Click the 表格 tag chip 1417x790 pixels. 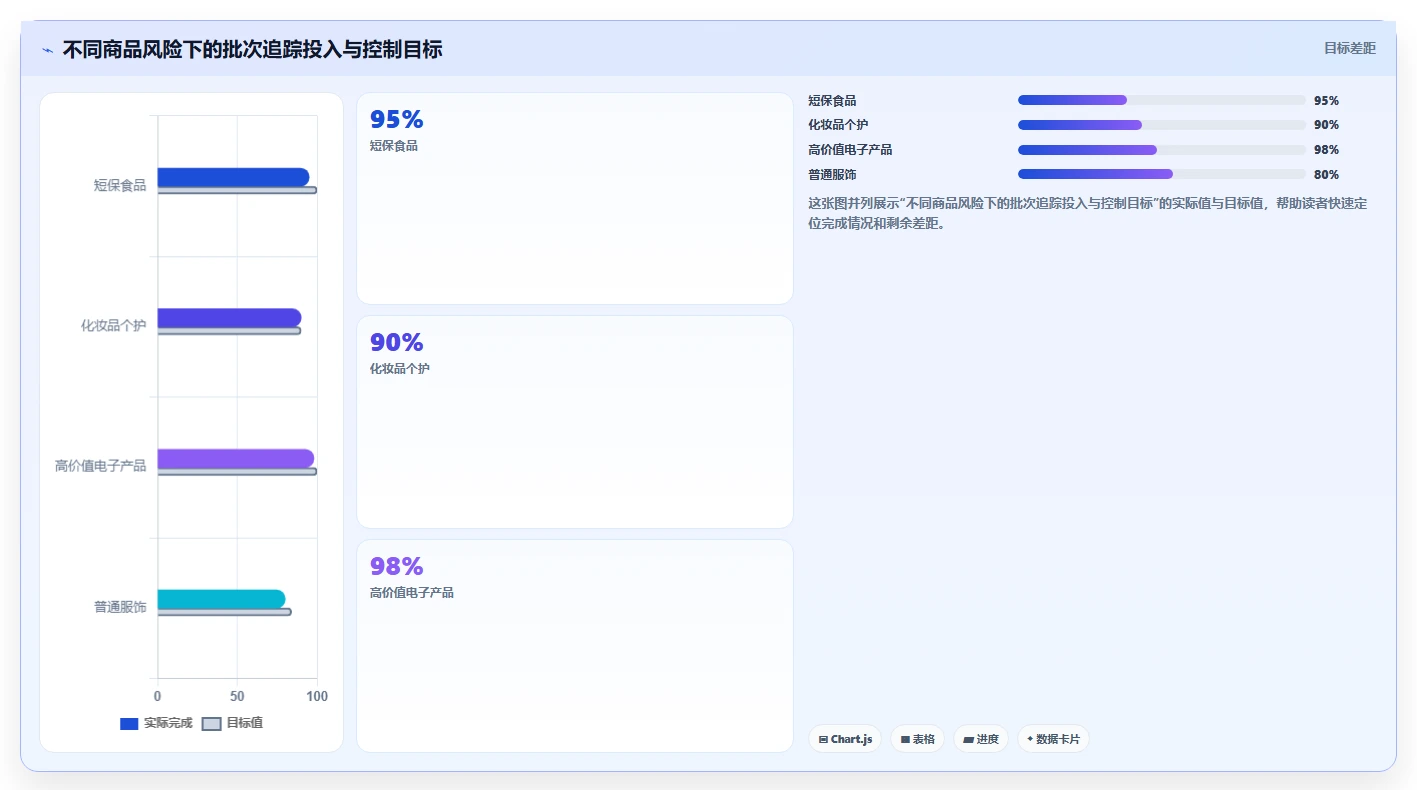(x=917, y=739)
